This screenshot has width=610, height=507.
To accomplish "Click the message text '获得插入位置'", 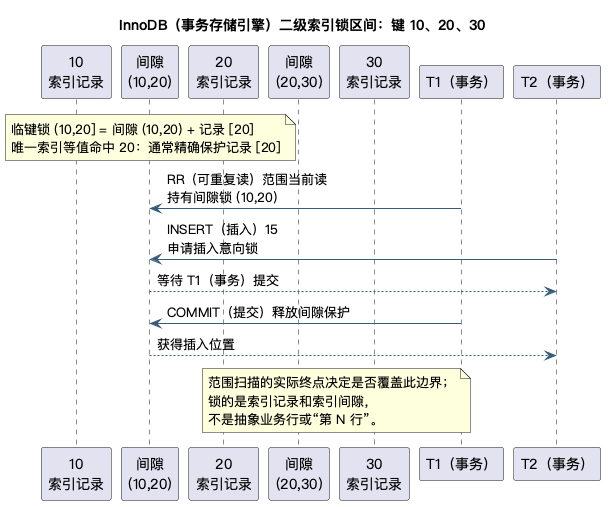I will [x=196, y=344].
